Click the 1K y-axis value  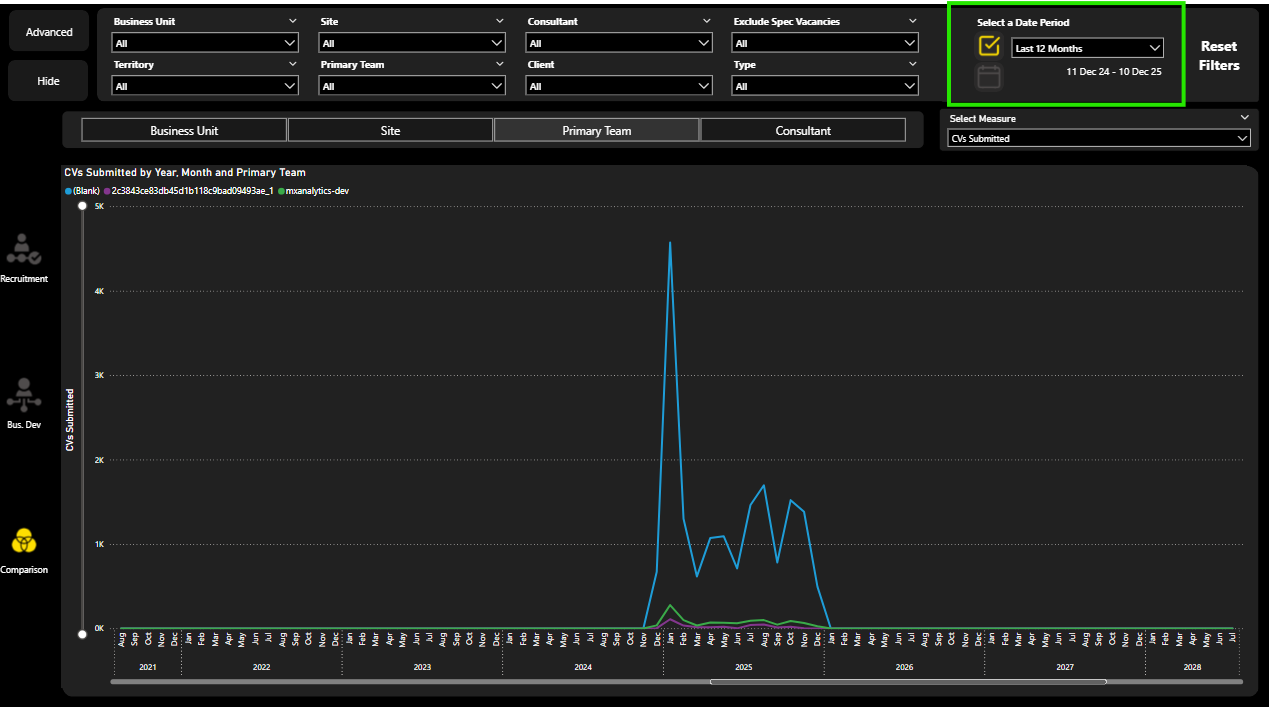click(x=99, y=544)
